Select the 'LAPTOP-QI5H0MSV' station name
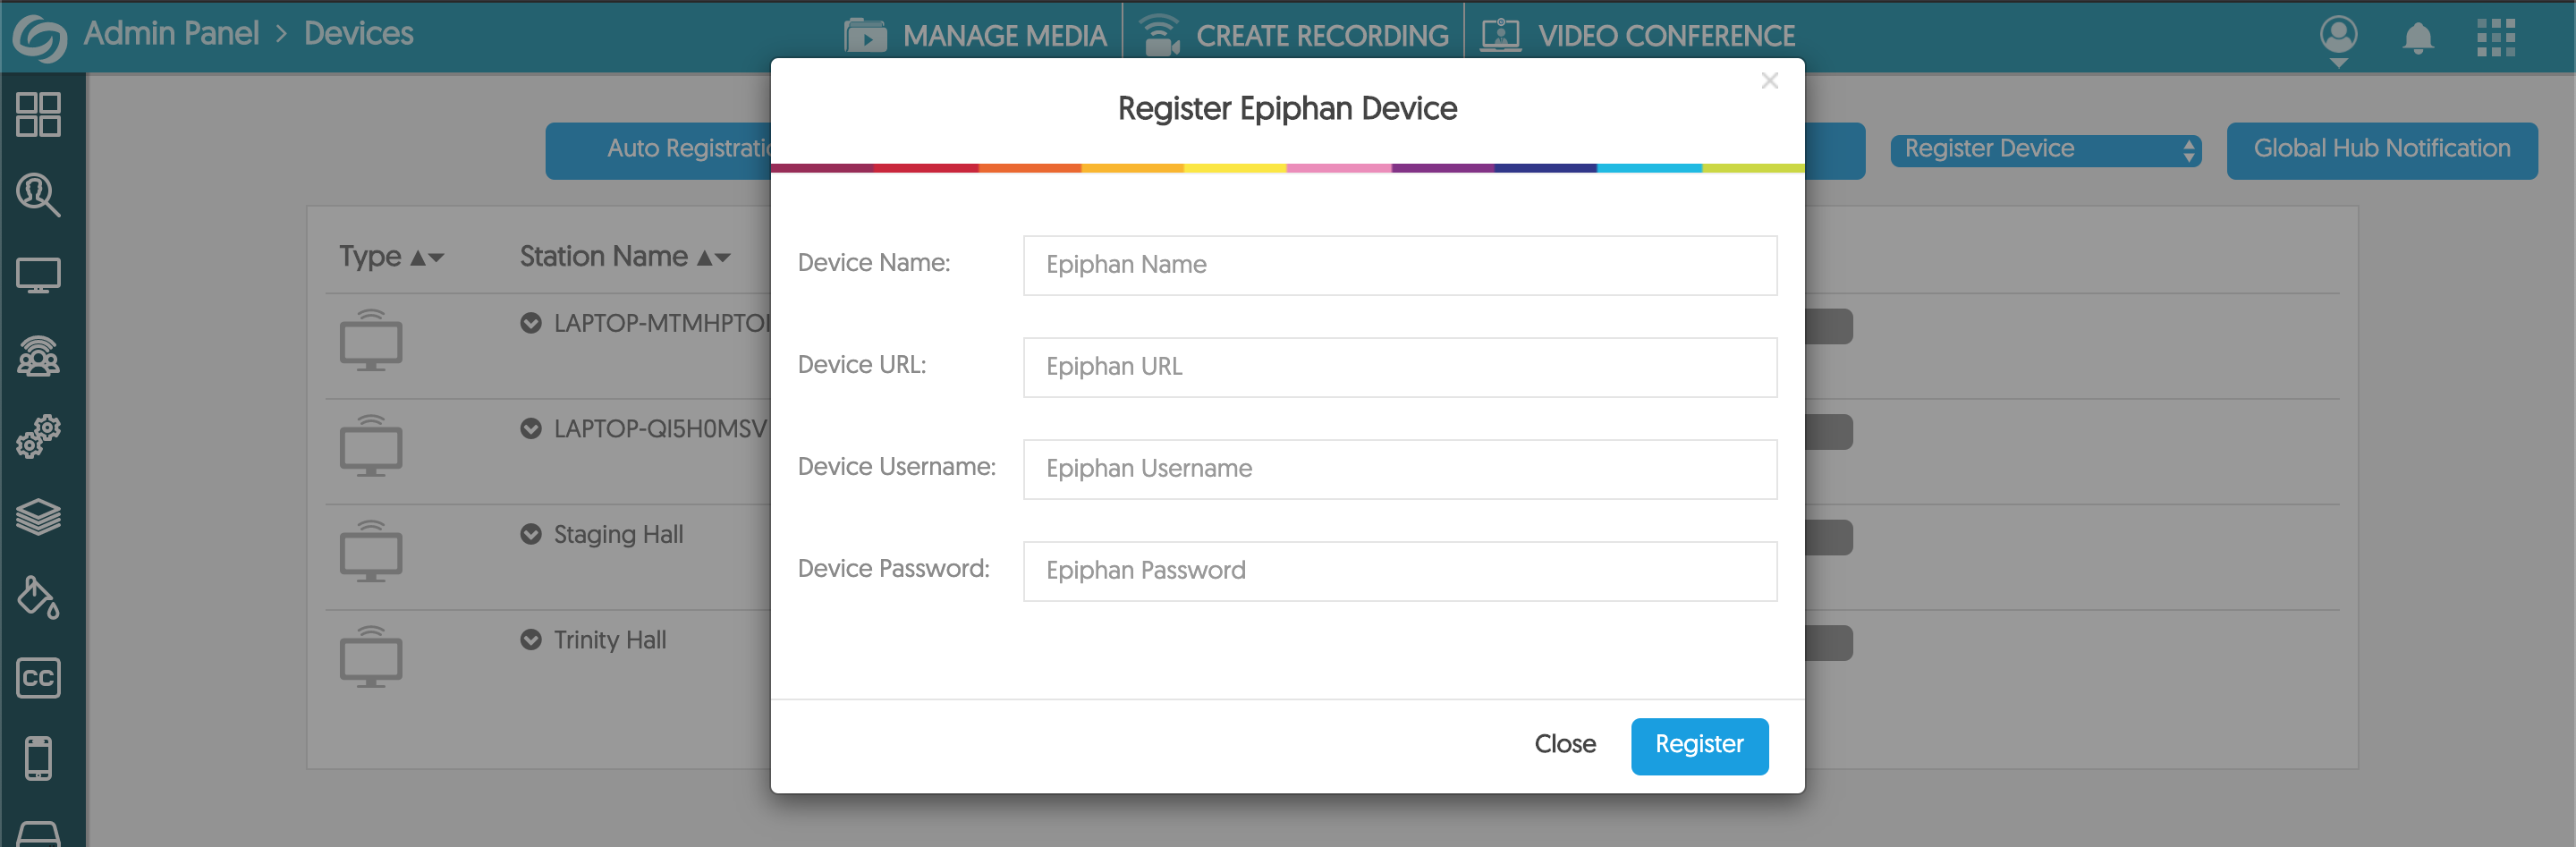 coord(660,429)
